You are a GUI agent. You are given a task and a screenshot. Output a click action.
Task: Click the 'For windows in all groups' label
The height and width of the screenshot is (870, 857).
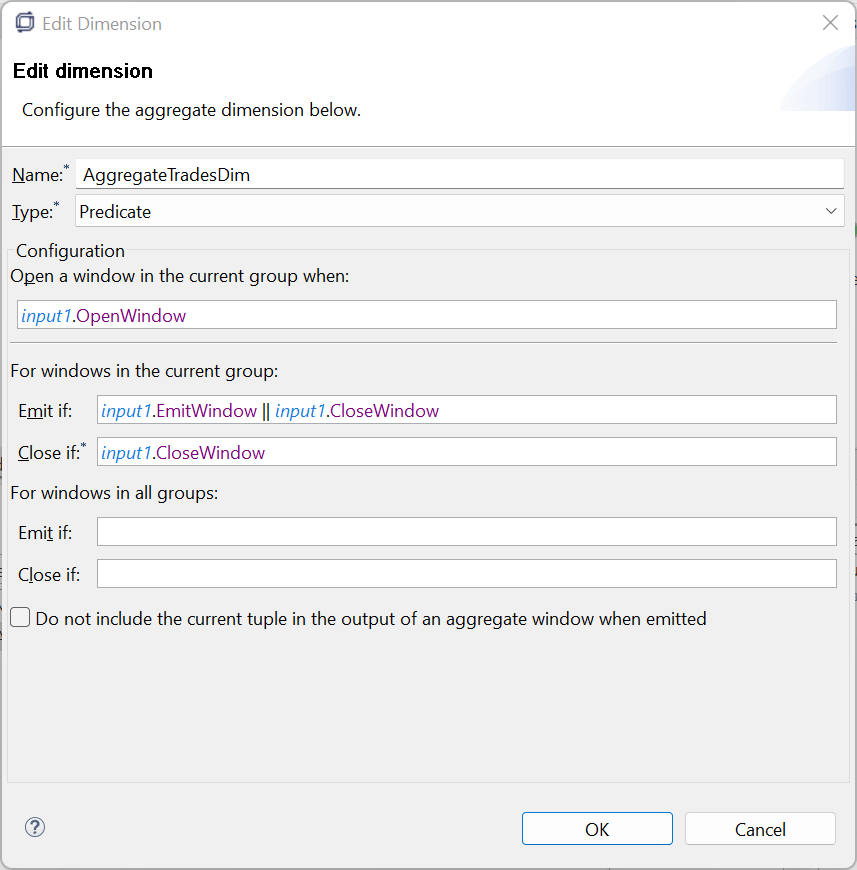coord(114,492)
